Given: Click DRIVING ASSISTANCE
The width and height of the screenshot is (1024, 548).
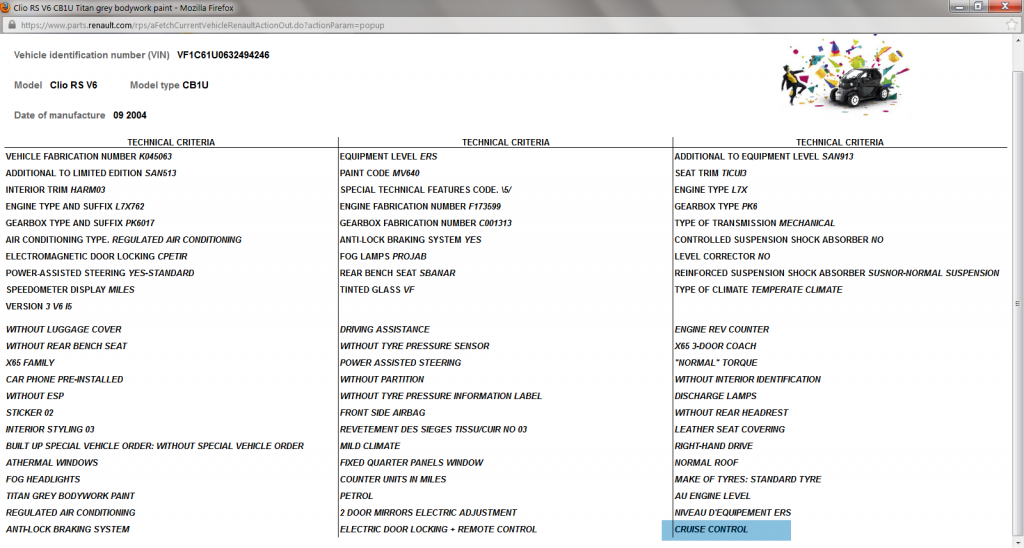Looking at the screenshot, I should pos(385,330).
